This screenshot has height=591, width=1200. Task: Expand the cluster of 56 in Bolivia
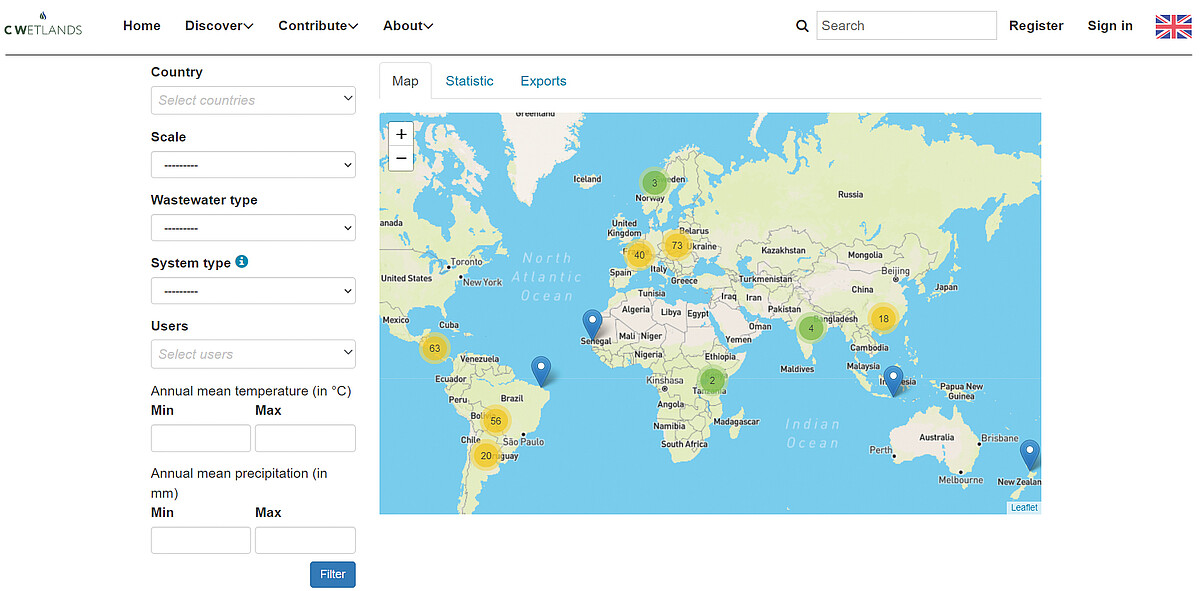point(495,420)
